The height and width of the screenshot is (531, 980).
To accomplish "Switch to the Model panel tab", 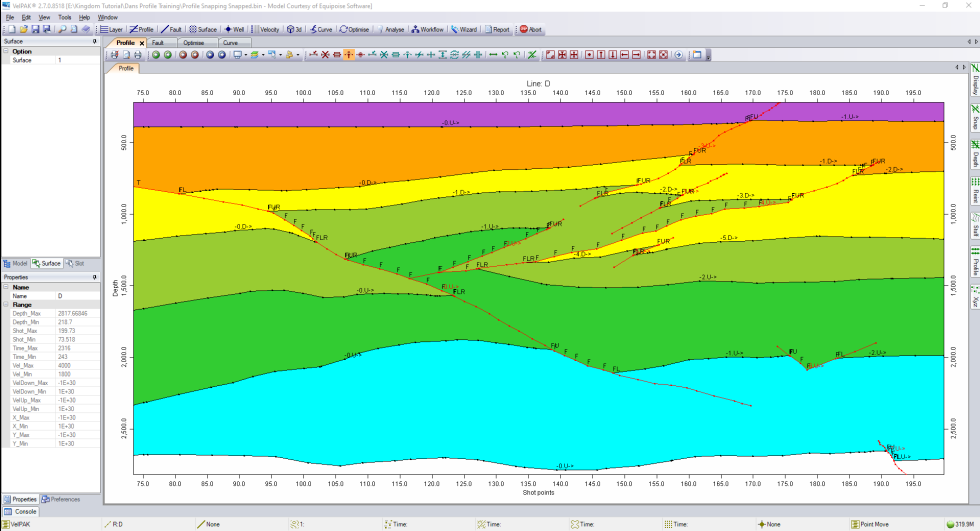I will point(16,264).
